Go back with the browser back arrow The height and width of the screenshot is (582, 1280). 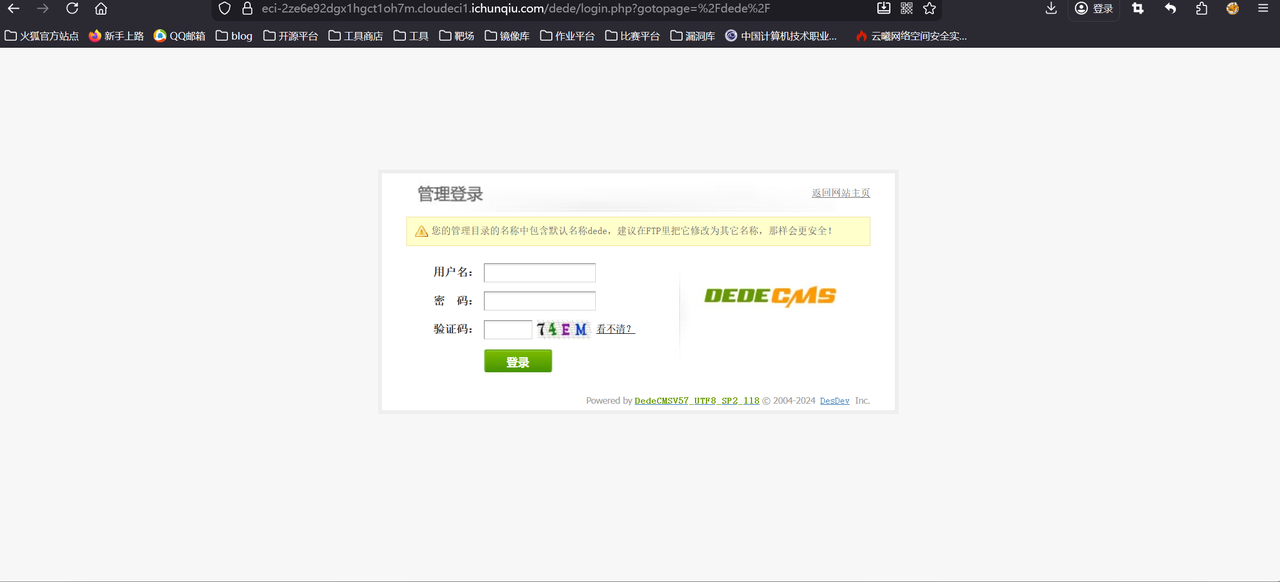(x=14, y=8)
